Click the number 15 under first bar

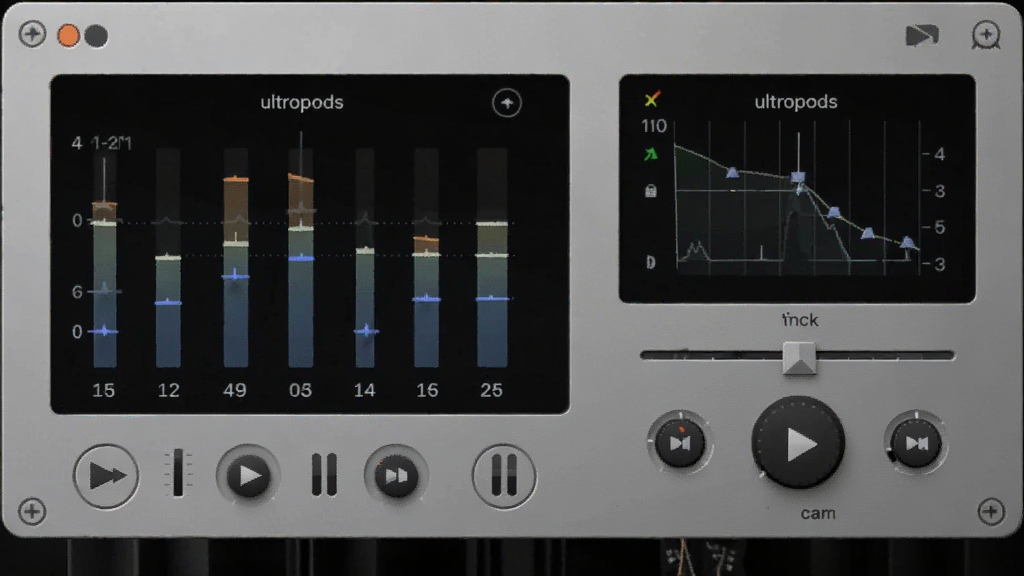pyautogui.click(x=104, y=391)
